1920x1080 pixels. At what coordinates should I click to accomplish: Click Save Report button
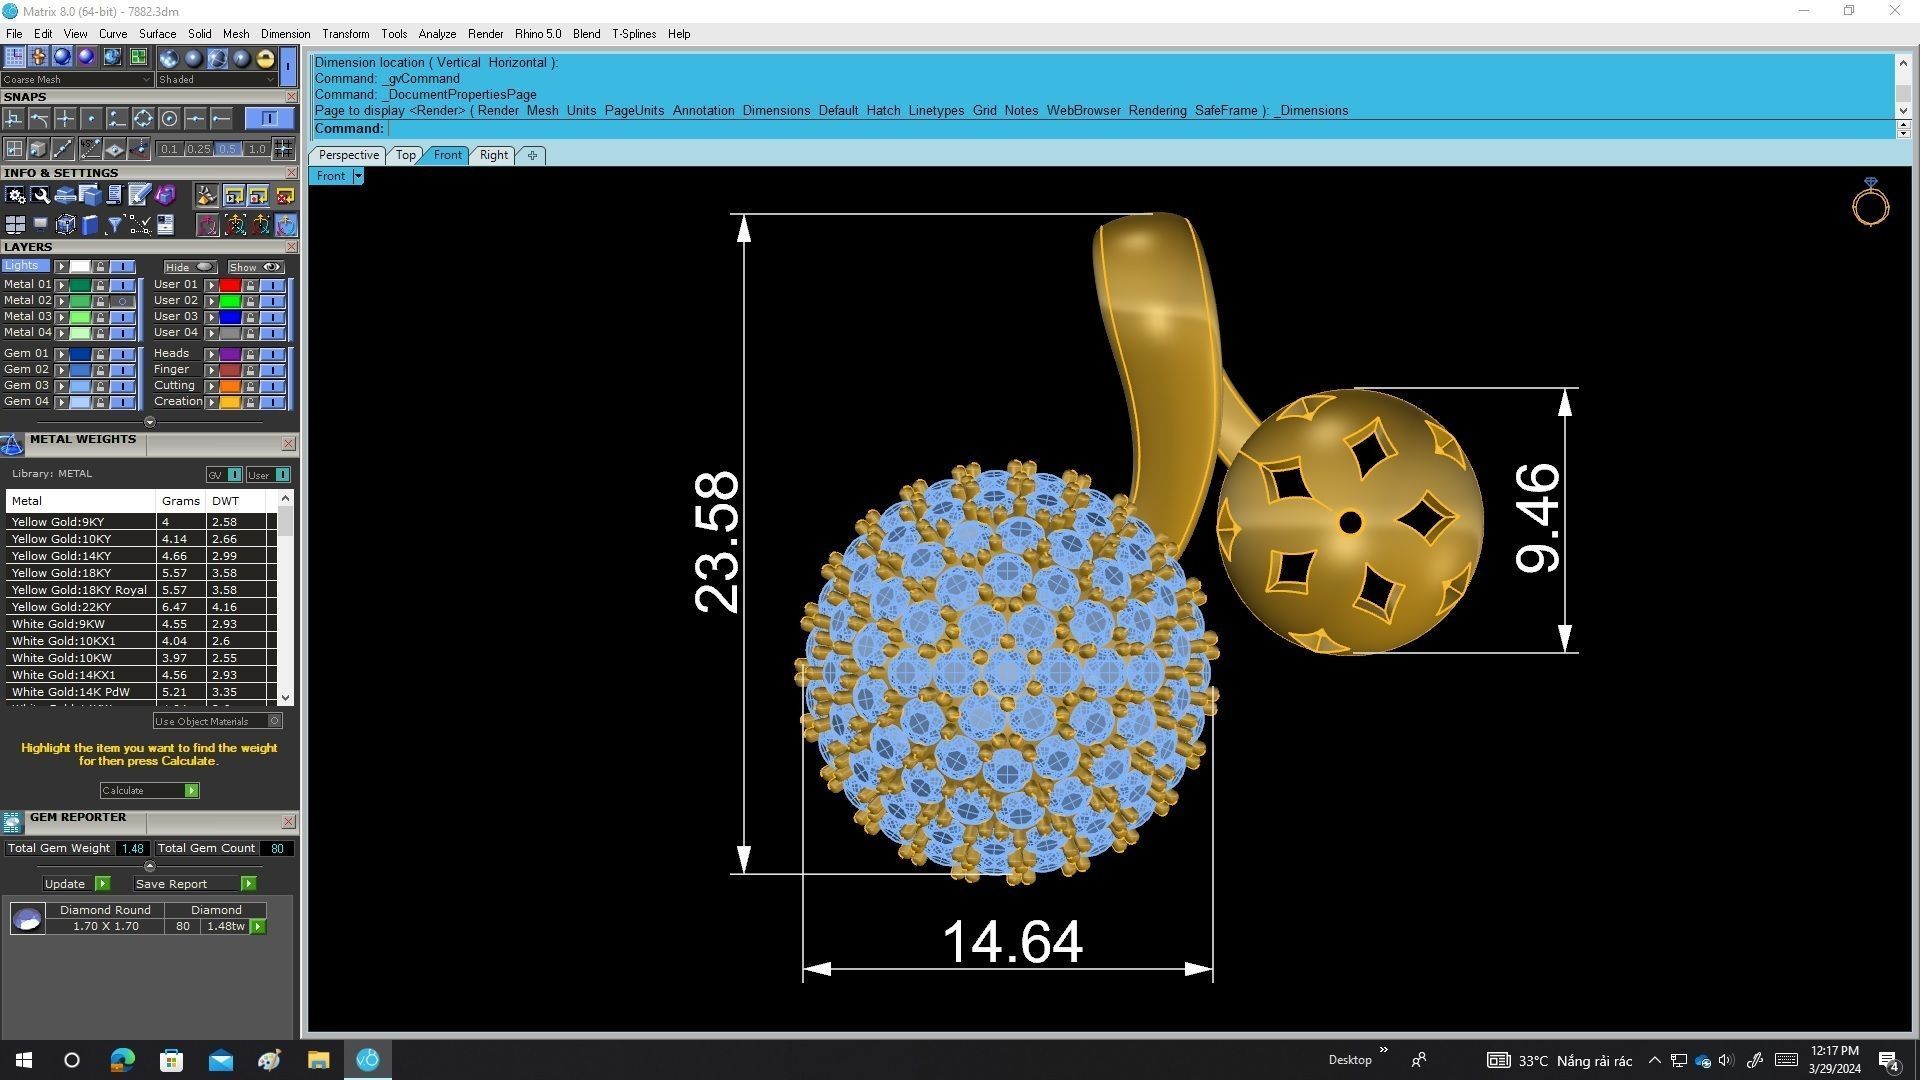[x=195, y=884]
